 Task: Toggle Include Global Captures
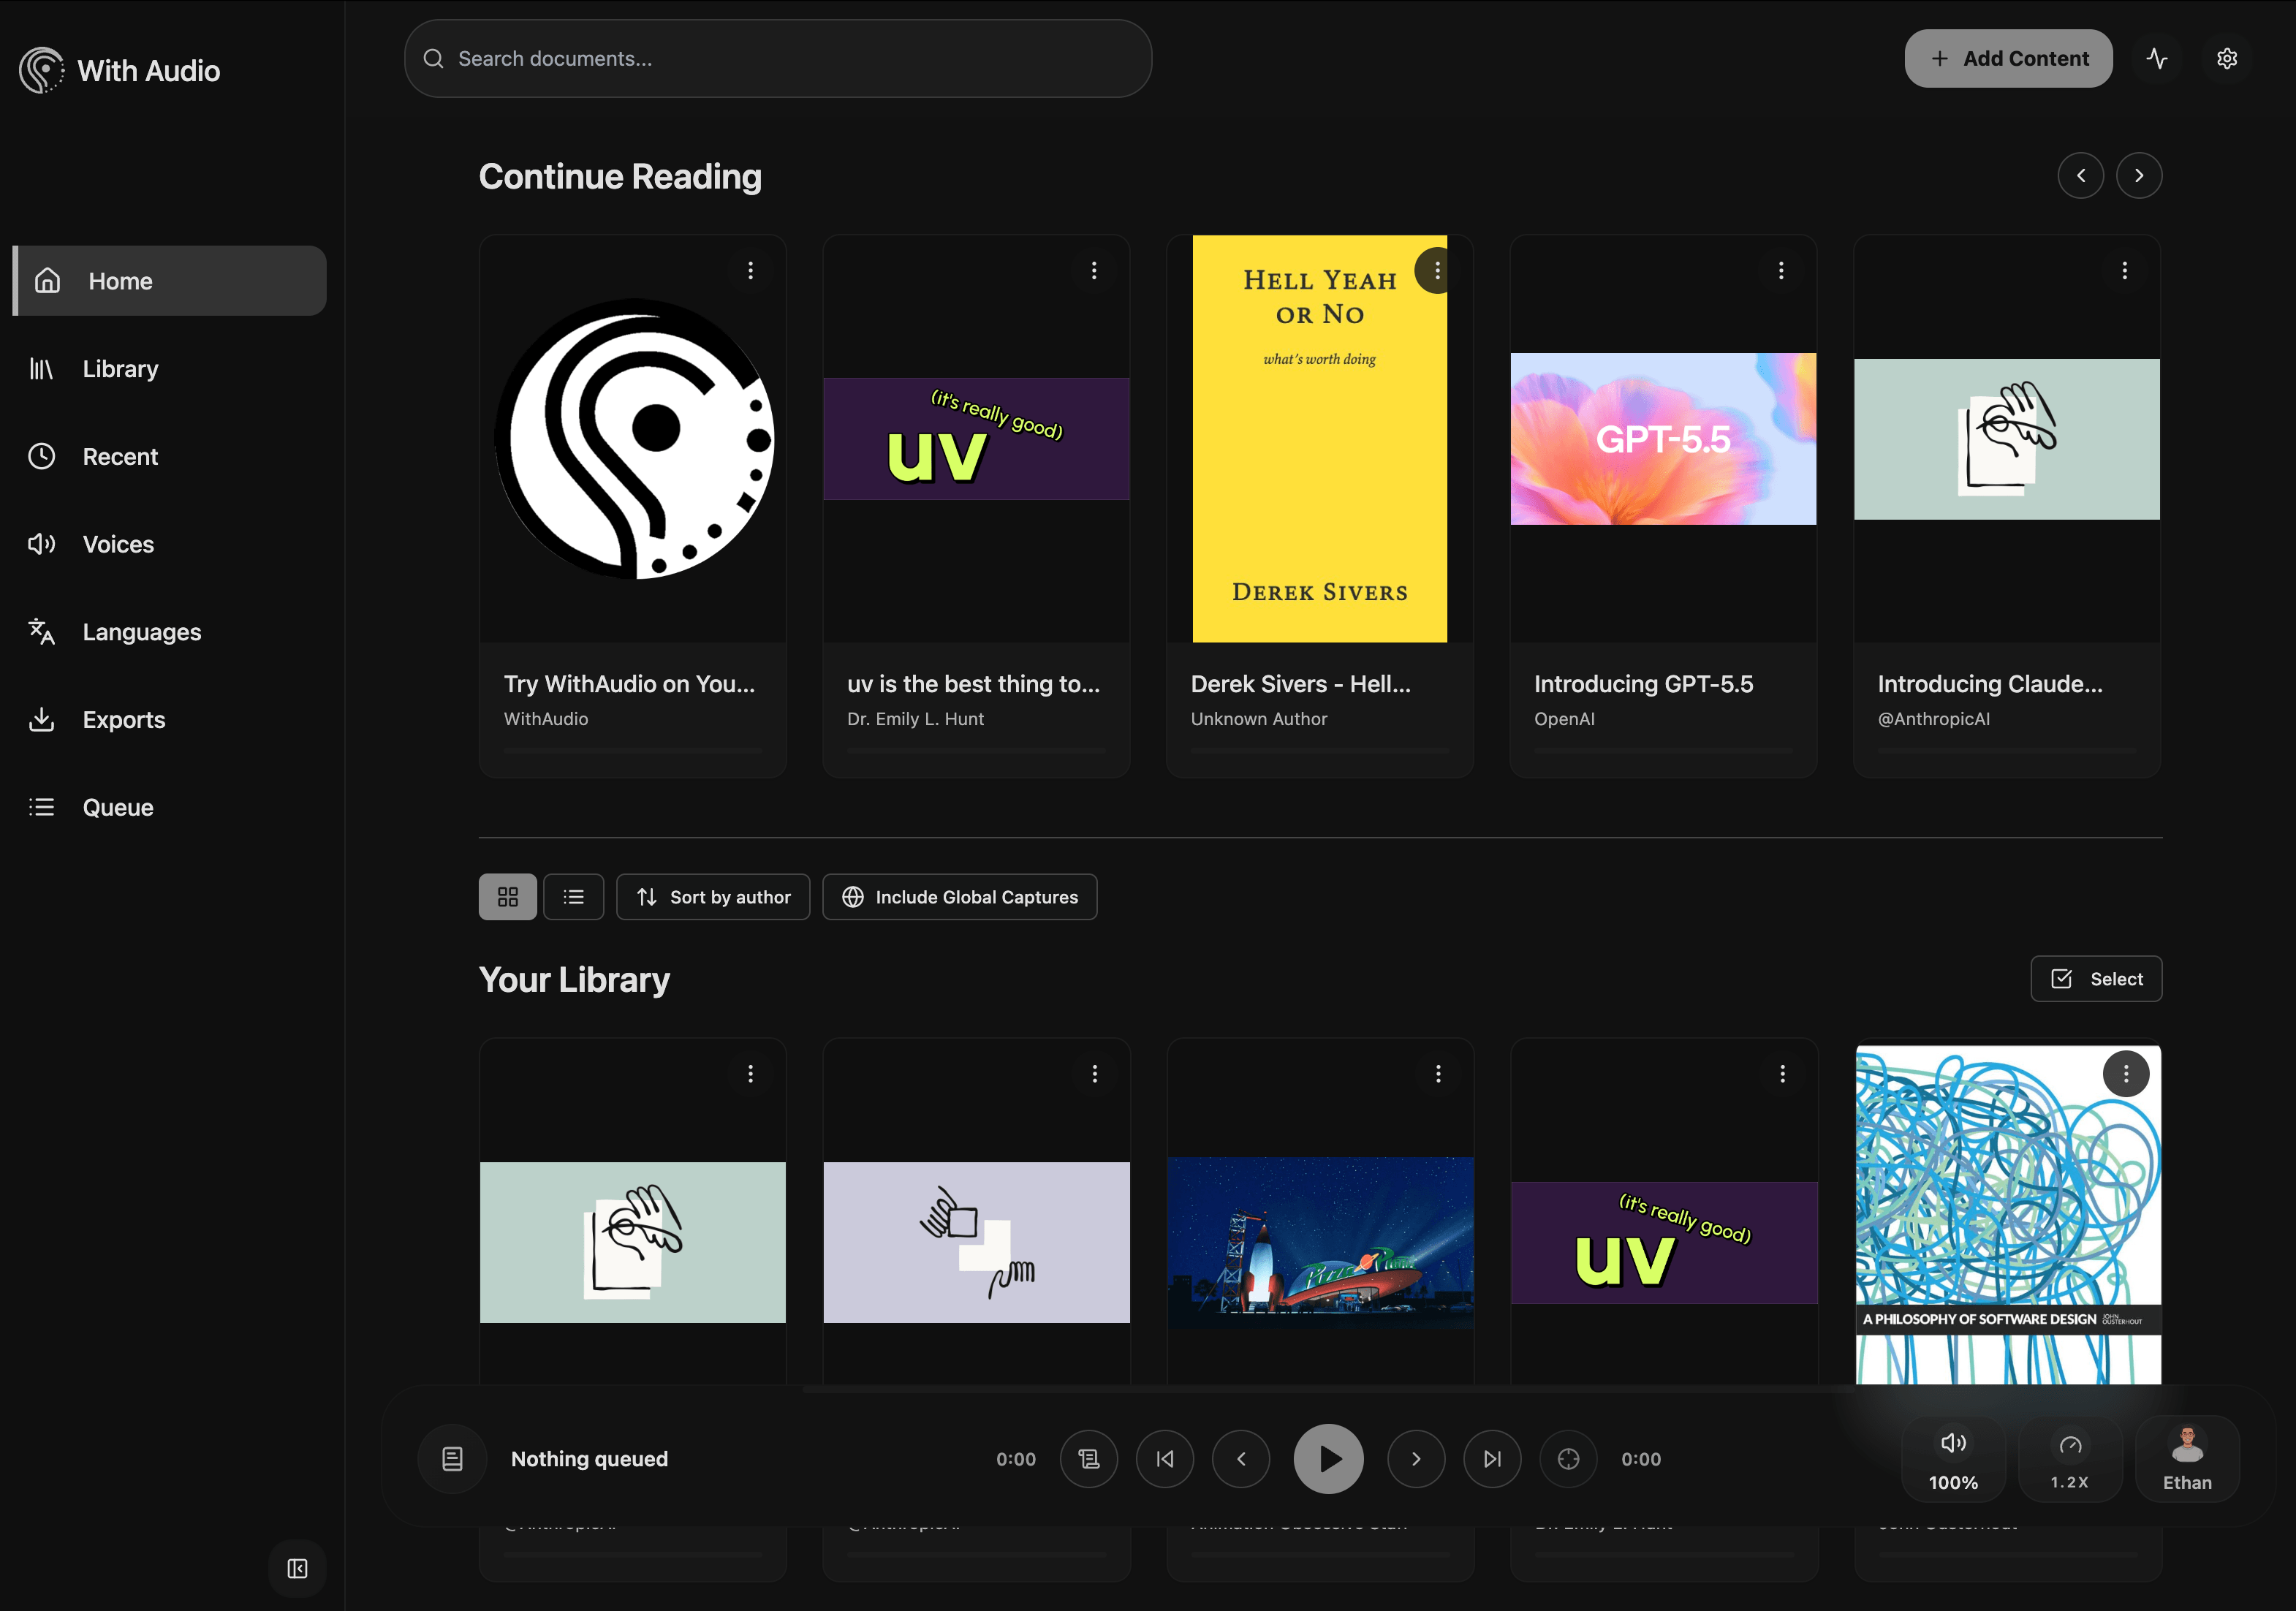[960, 897]
